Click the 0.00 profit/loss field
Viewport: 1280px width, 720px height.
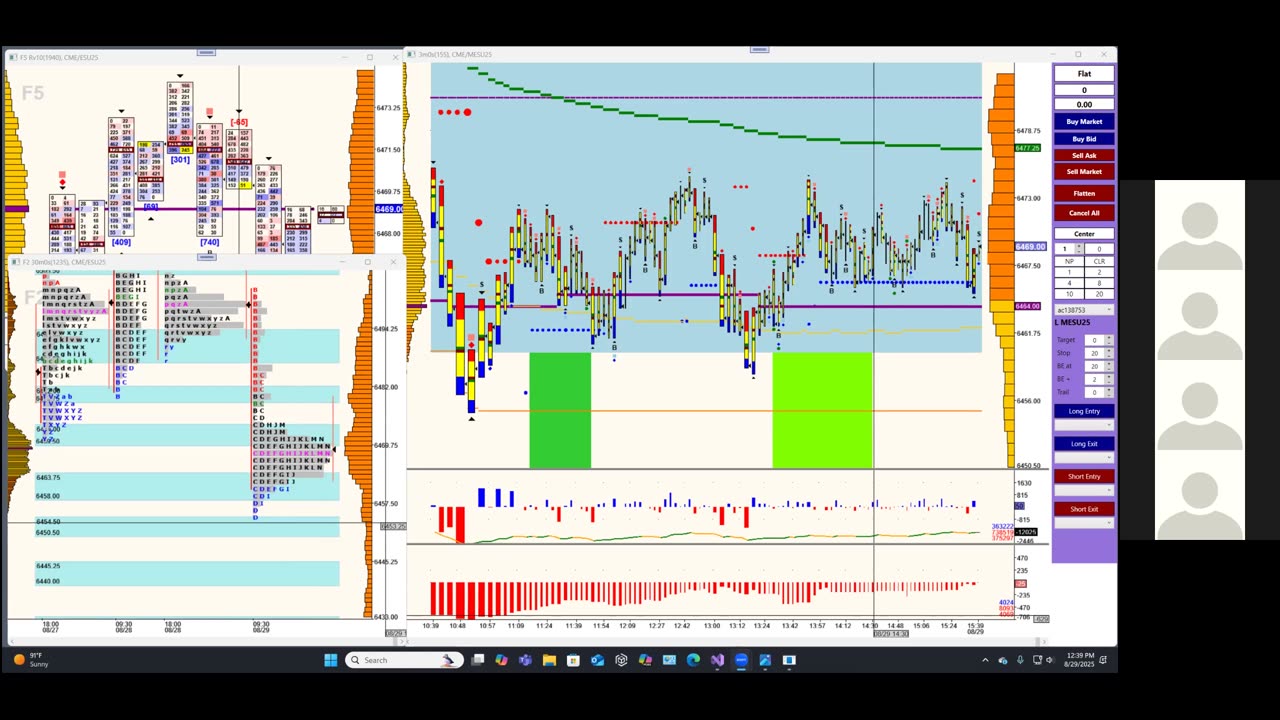click(x=1084, y=104)
